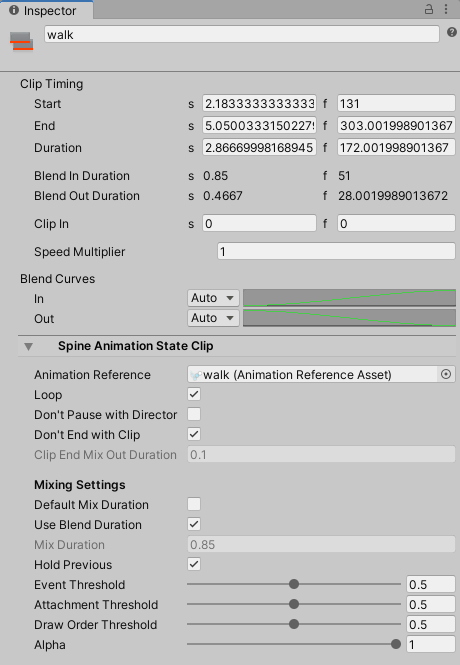Viewport: 460px width, 665px height.
Task: Click the walk clip thumbnail icon
Action: point(21,41)
